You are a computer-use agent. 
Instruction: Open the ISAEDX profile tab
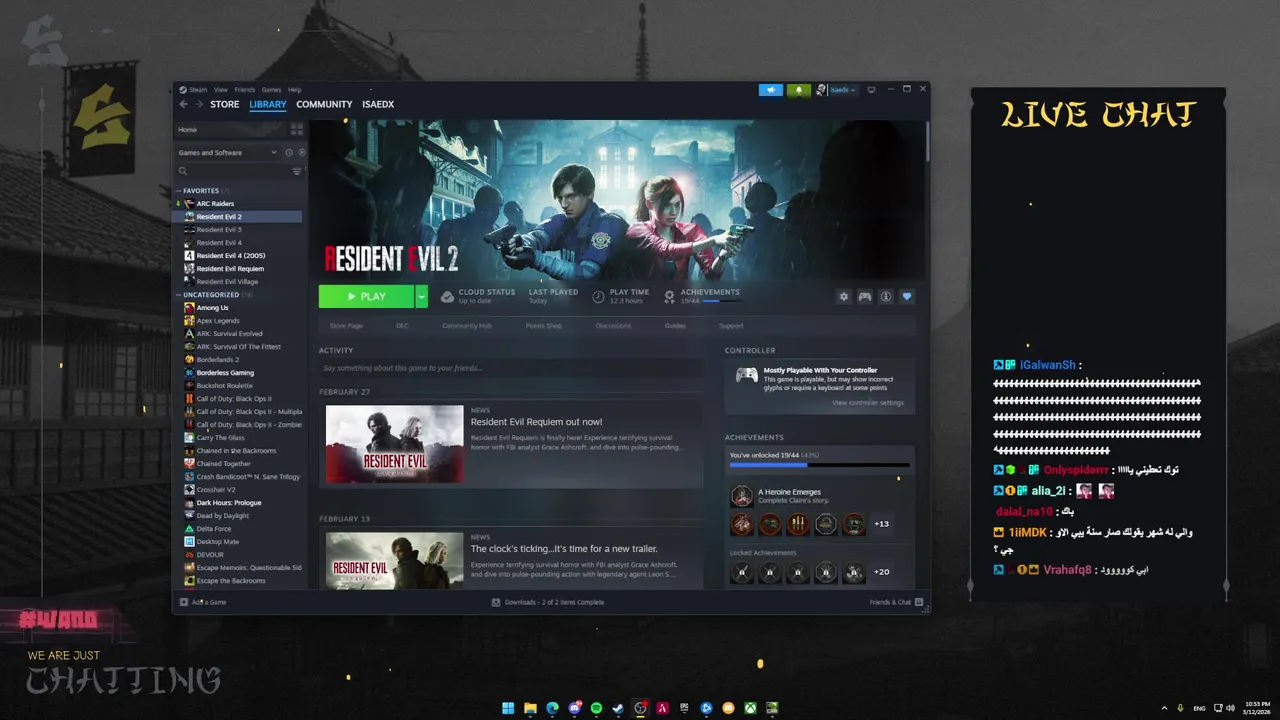point(378,104)
